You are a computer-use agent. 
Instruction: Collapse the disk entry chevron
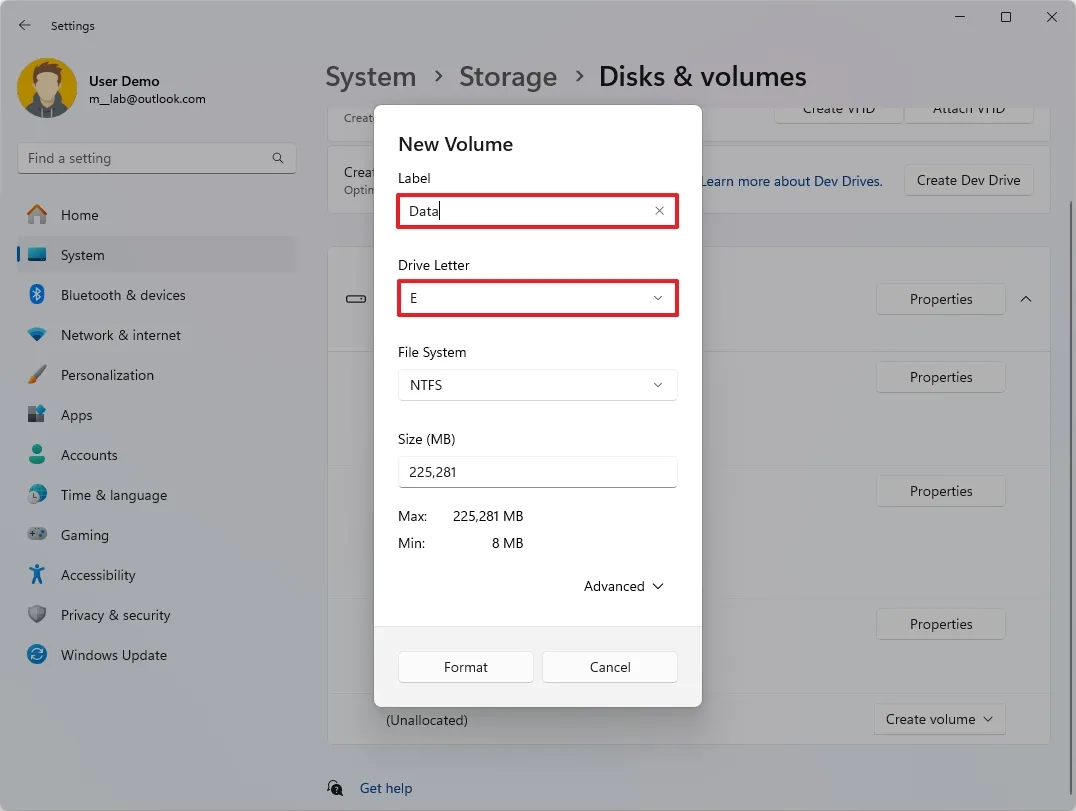1026,299
